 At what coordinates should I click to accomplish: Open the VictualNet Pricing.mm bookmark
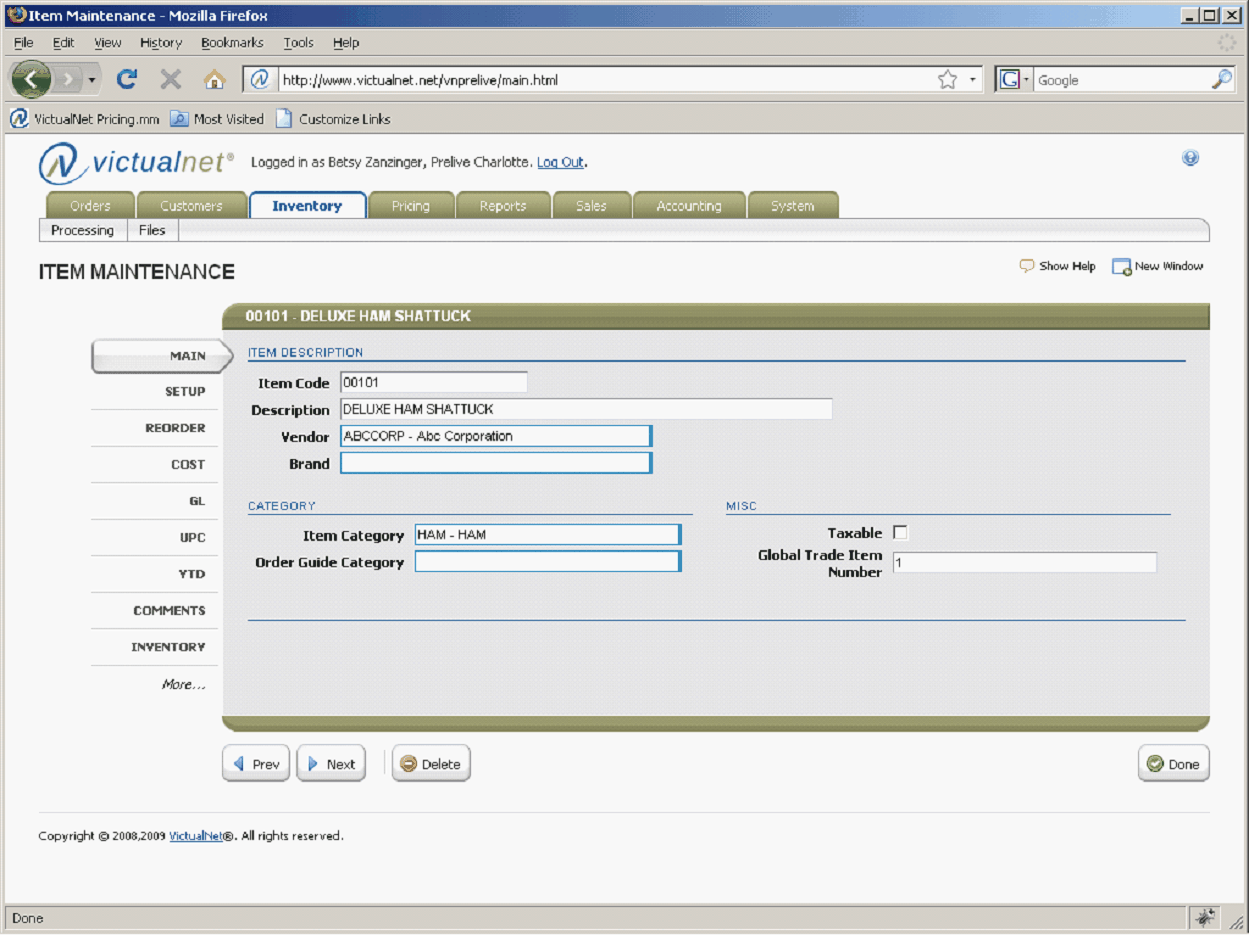point(85,119)
